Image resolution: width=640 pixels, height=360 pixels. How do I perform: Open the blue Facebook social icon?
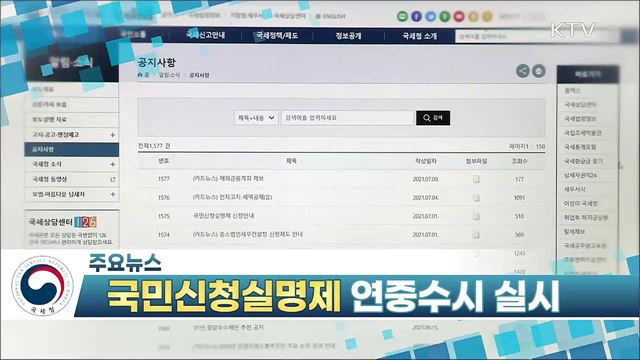coord(416,16)
